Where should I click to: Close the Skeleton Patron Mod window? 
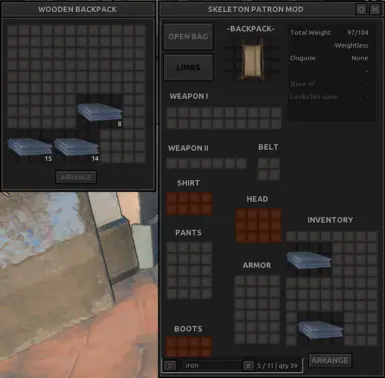375,9
